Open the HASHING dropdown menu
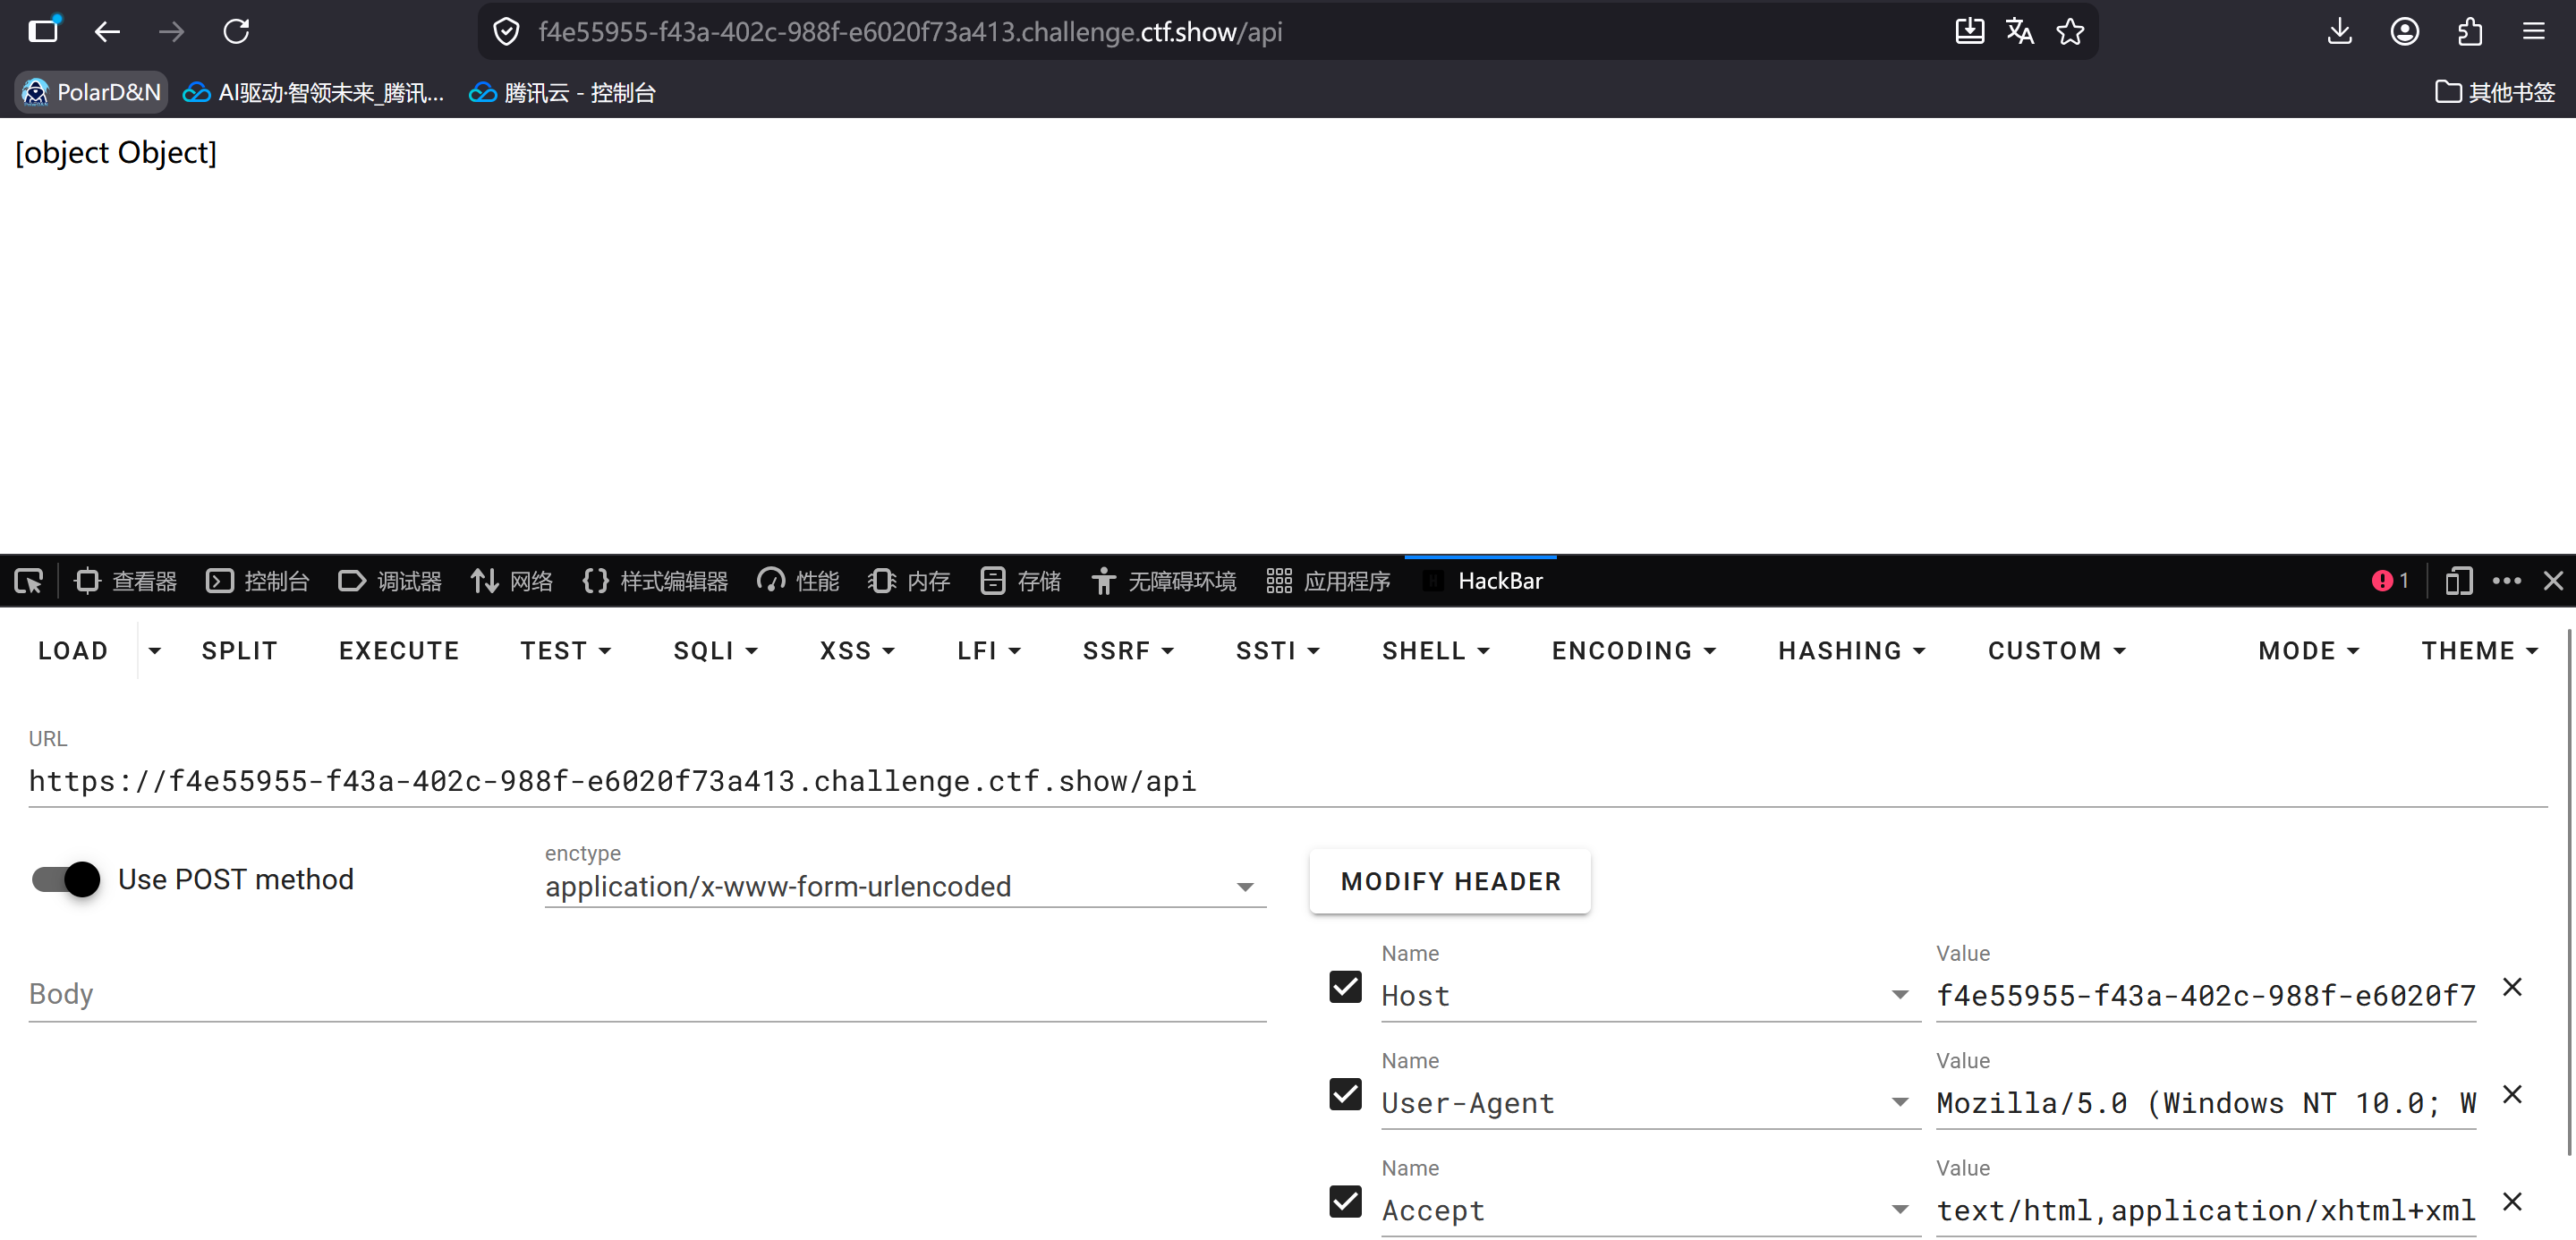Viewport: 2576px width, 1240px height. point(1852,651)
